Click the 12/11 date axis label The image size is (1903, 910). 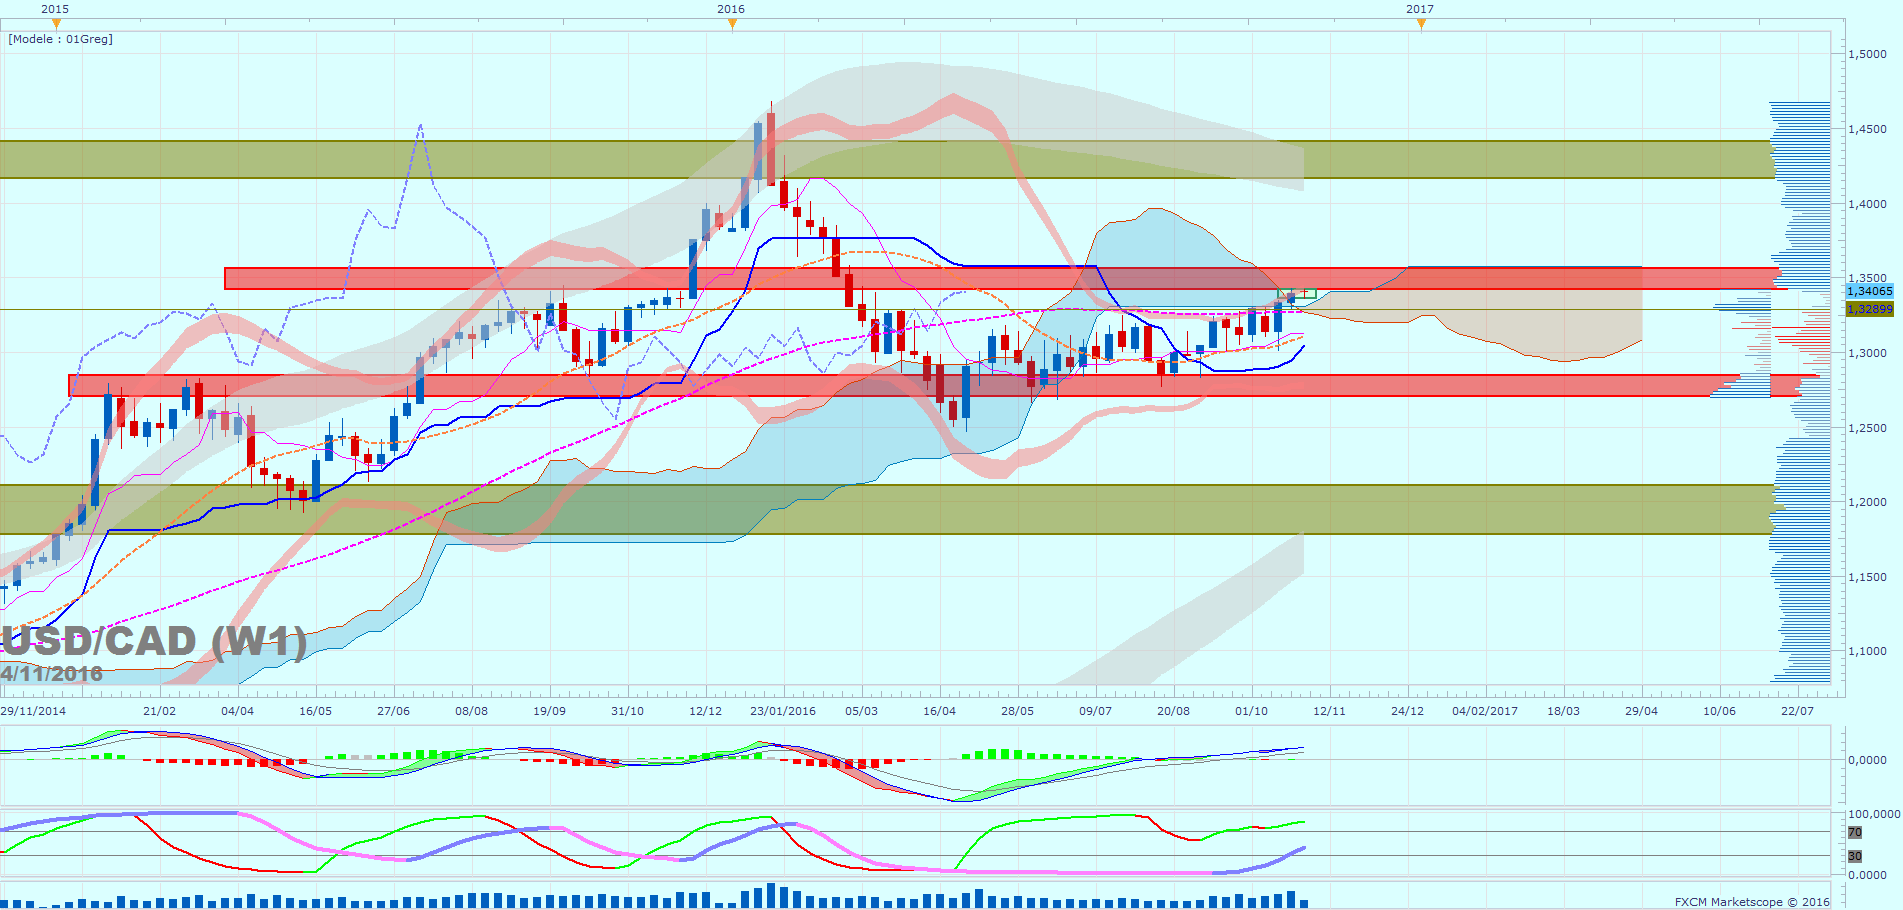[x=1330, y=711]
